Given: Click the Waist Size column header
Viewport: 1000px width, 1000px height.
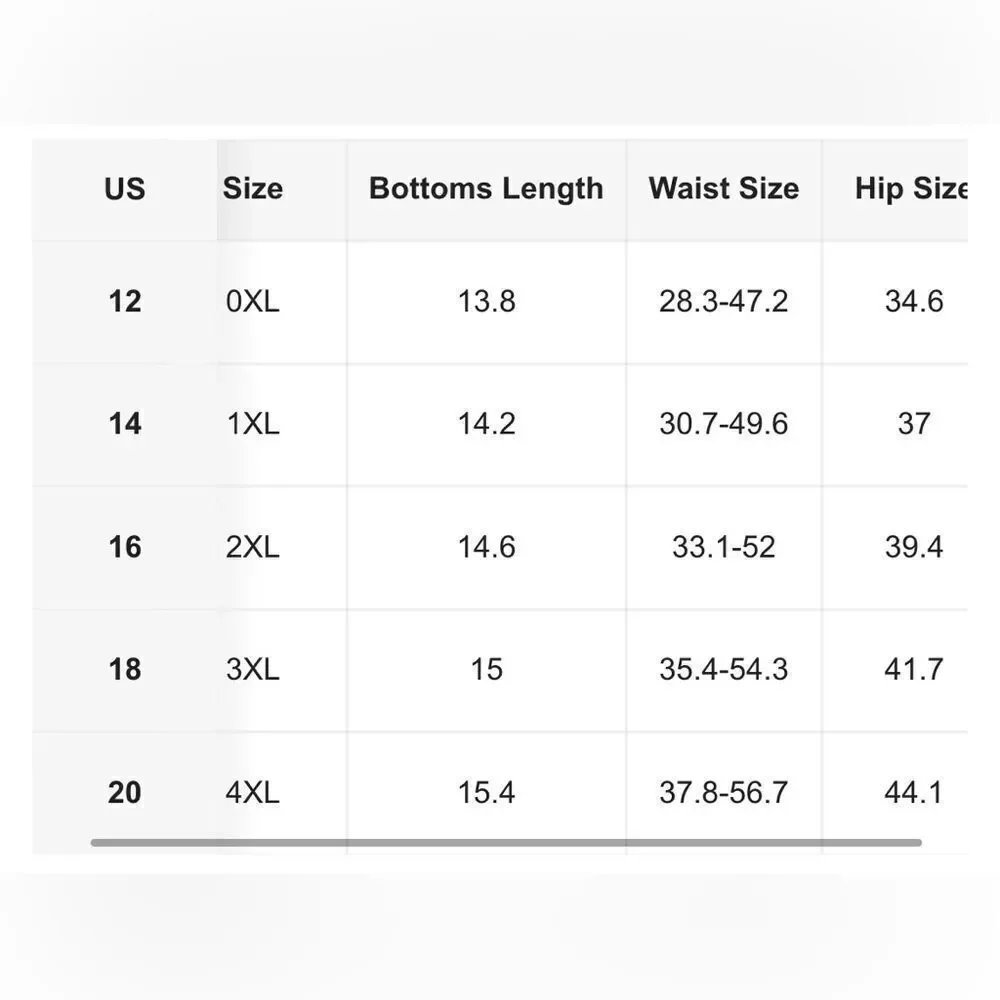Looking at the screenshot, I should point(724,189).
